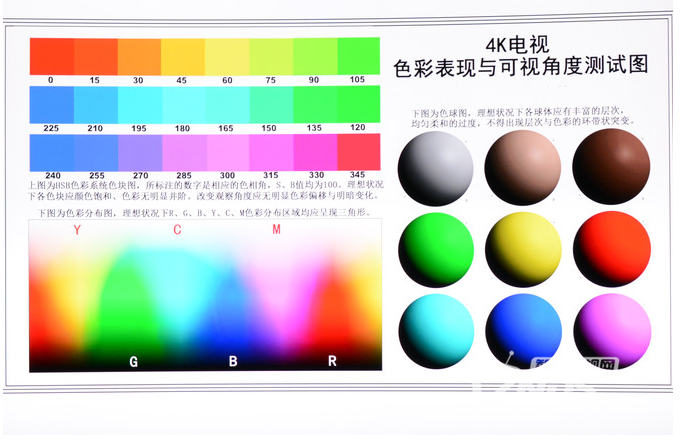The image size is (681, 442).
Task: Click the red Y label above gradient
Action: coord(77,231)
